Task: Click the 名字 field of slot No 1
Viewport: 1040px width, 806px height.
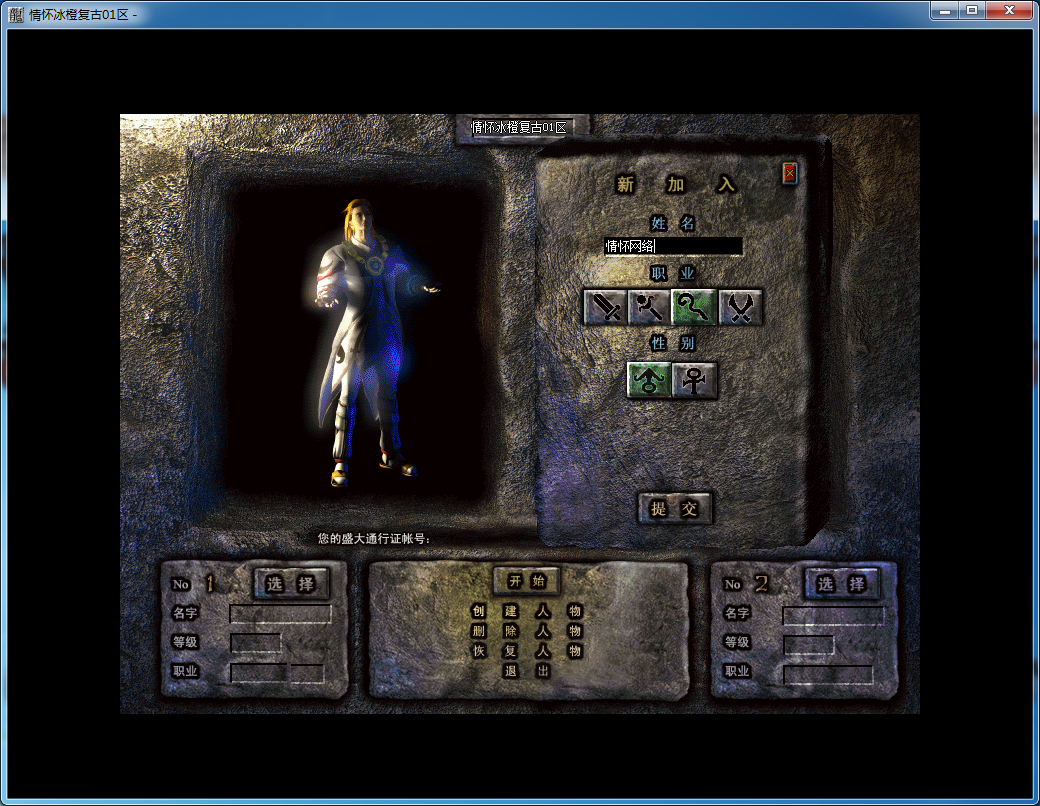Action: [x=281, y=614]
